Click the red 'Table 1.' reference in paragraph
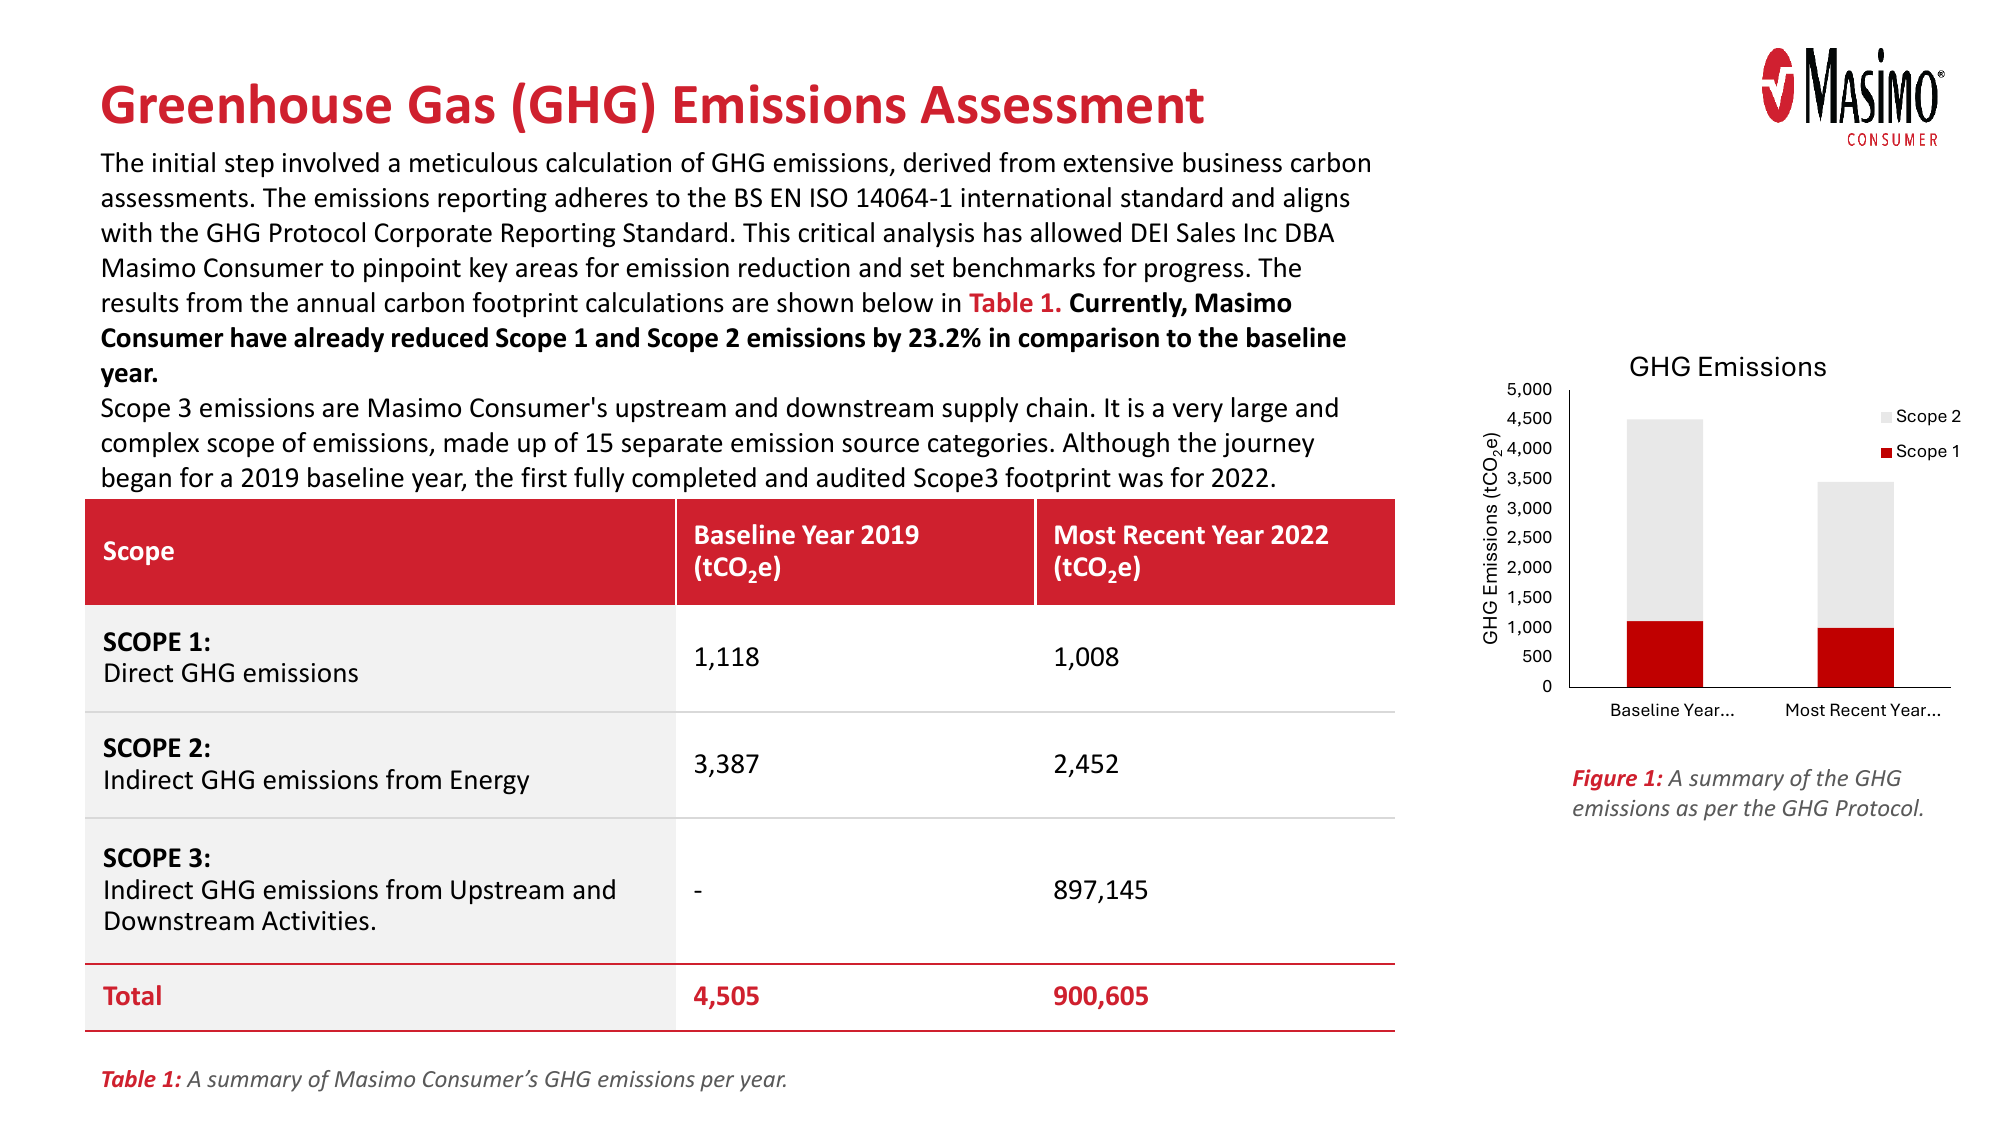2000x1125 pixels. (x=1015, y=303)
